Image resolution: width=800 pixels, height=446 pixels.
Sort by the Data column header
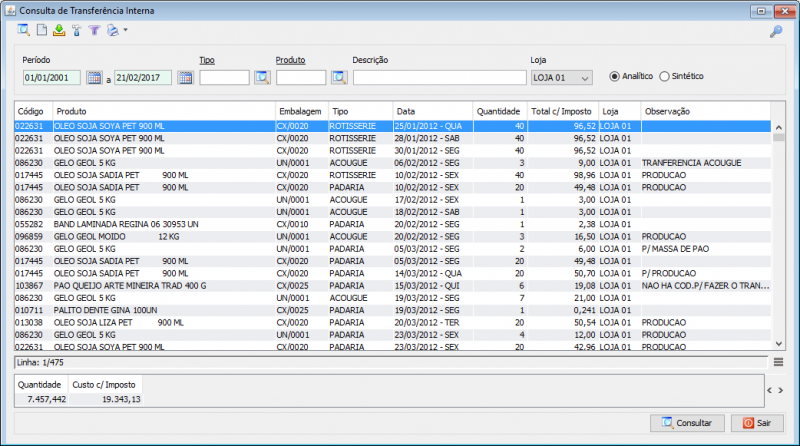point(433,111)
